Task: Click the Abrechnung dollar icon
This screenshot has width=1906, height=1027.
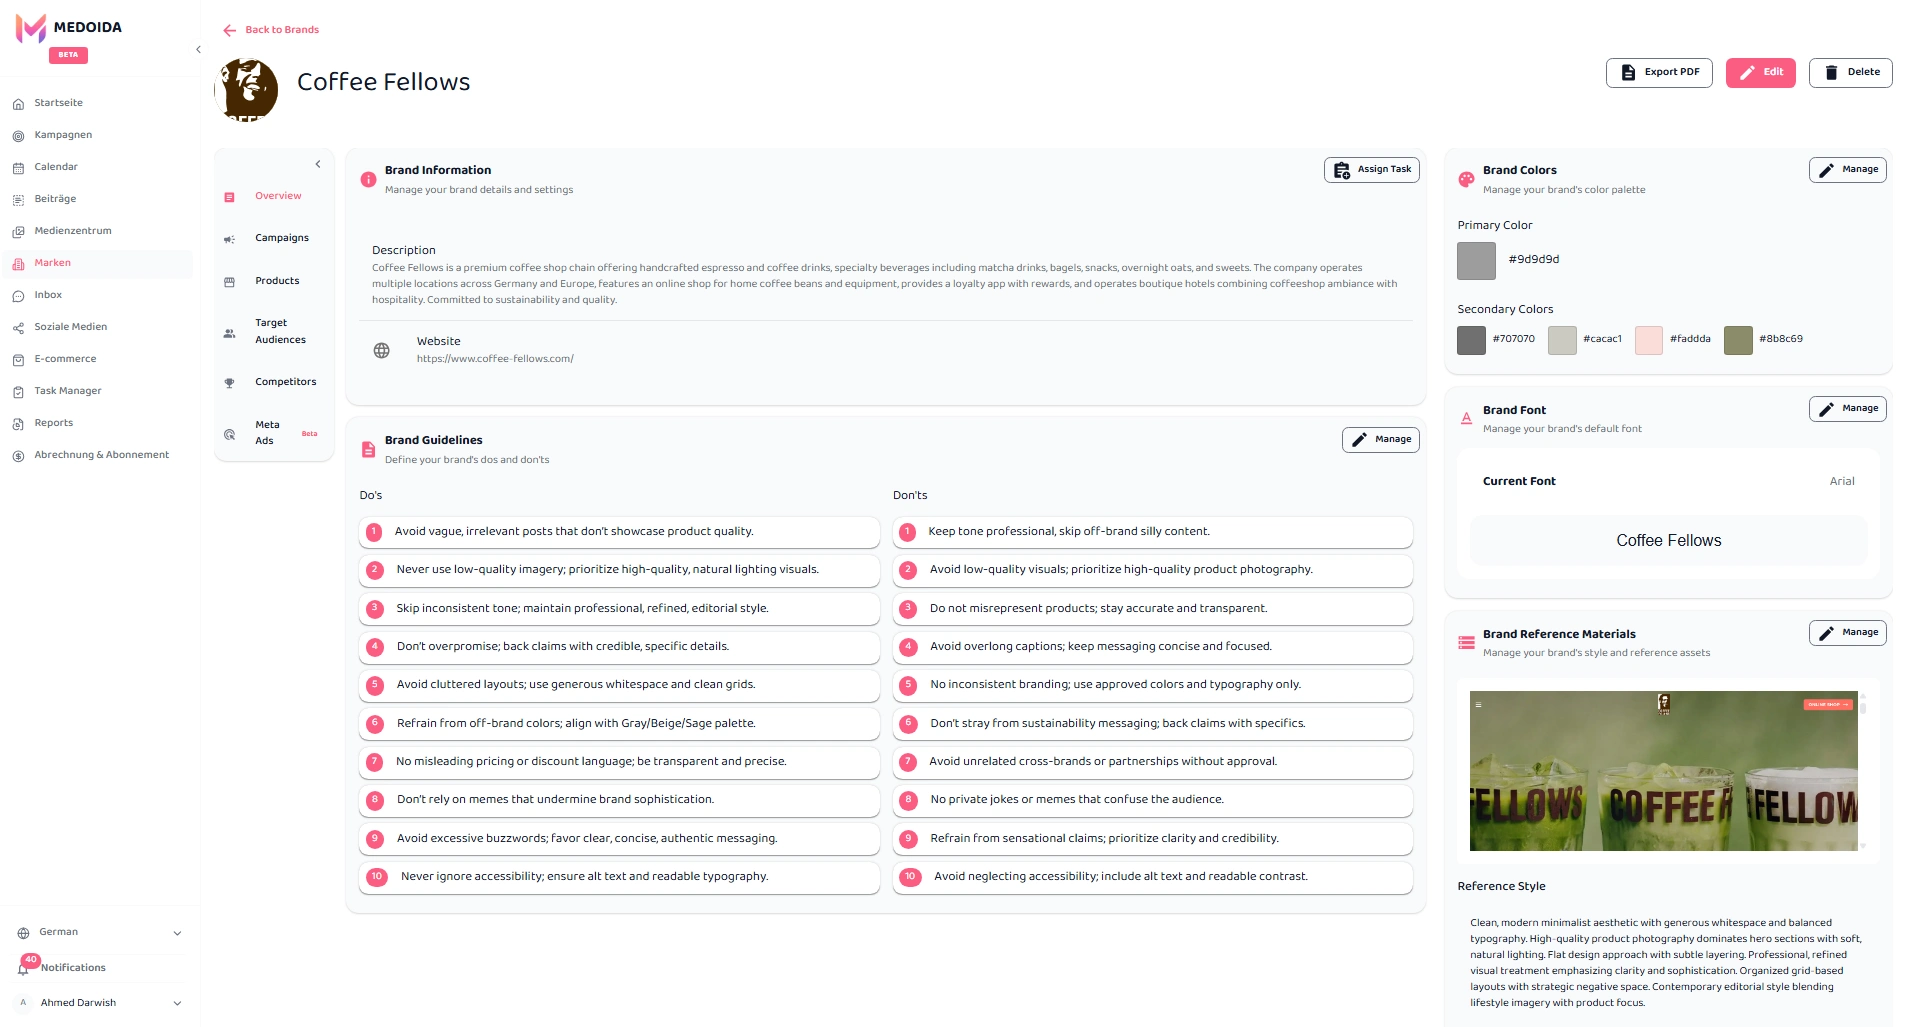Action: click(x=18, y=456)
